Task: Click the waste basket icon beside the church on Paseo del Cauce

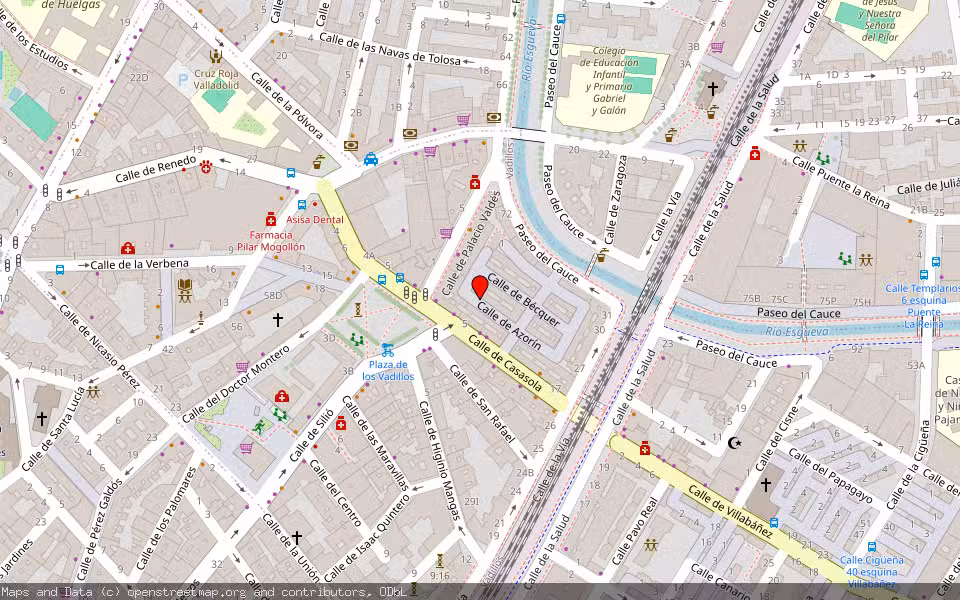Action: pyautogui.click(x=709, y=115)
